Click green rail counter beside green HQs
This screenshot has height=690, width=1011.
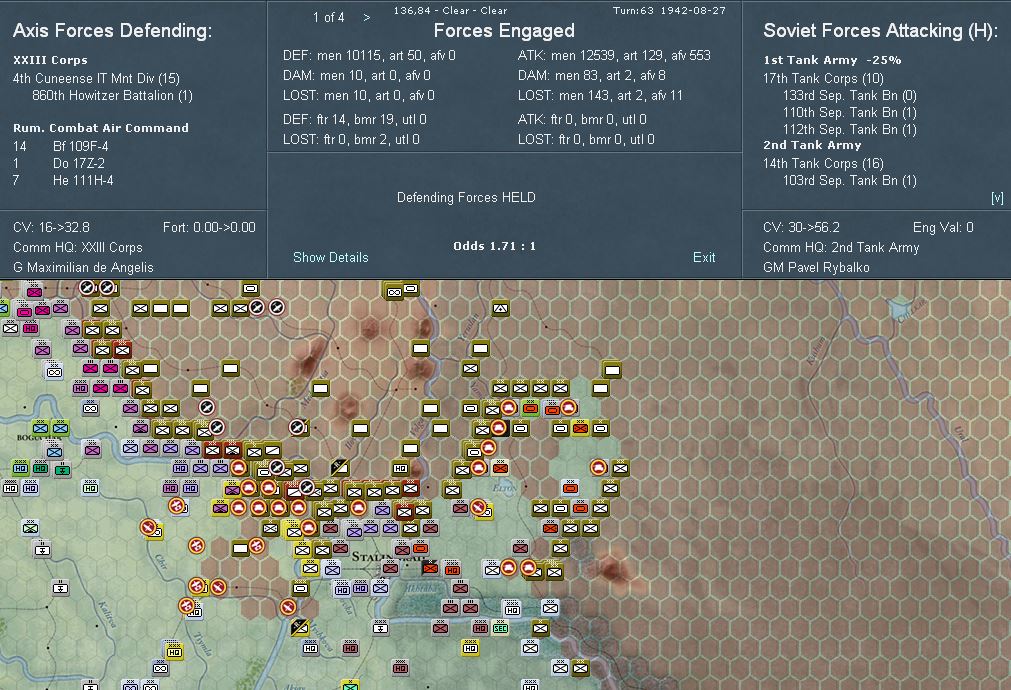point(62,469)
